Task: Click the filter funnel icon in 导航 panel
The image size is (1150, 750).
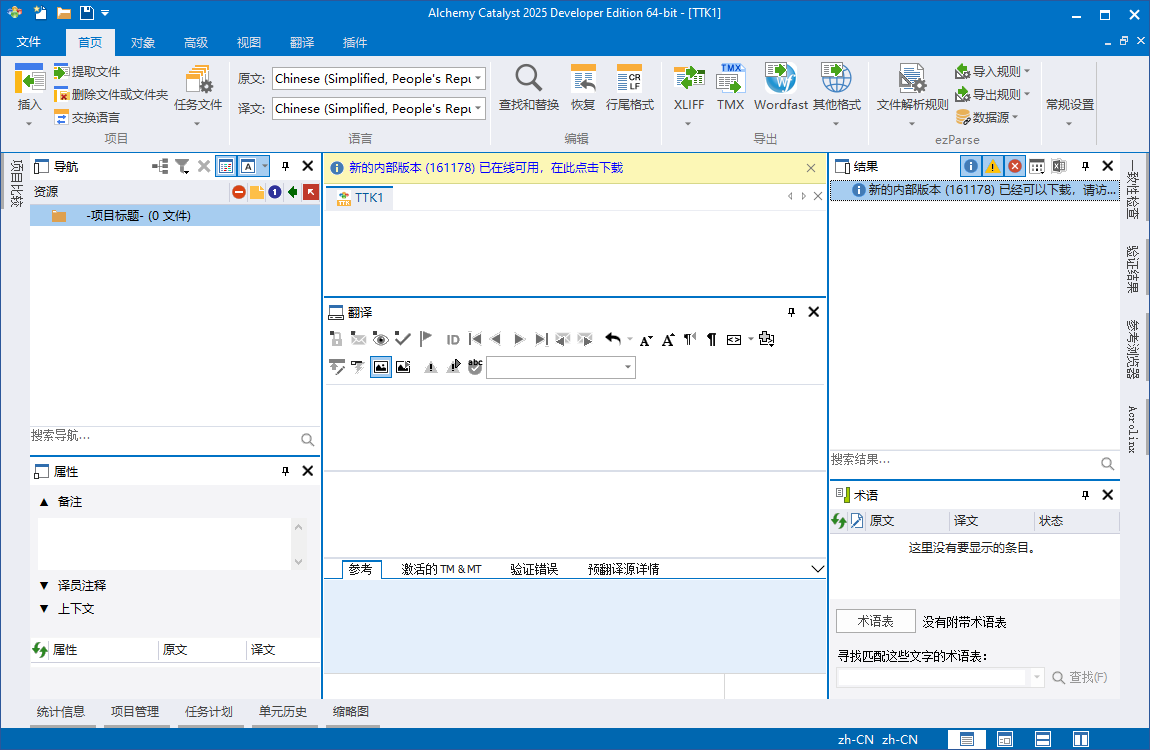Action: tap(183, 166)
